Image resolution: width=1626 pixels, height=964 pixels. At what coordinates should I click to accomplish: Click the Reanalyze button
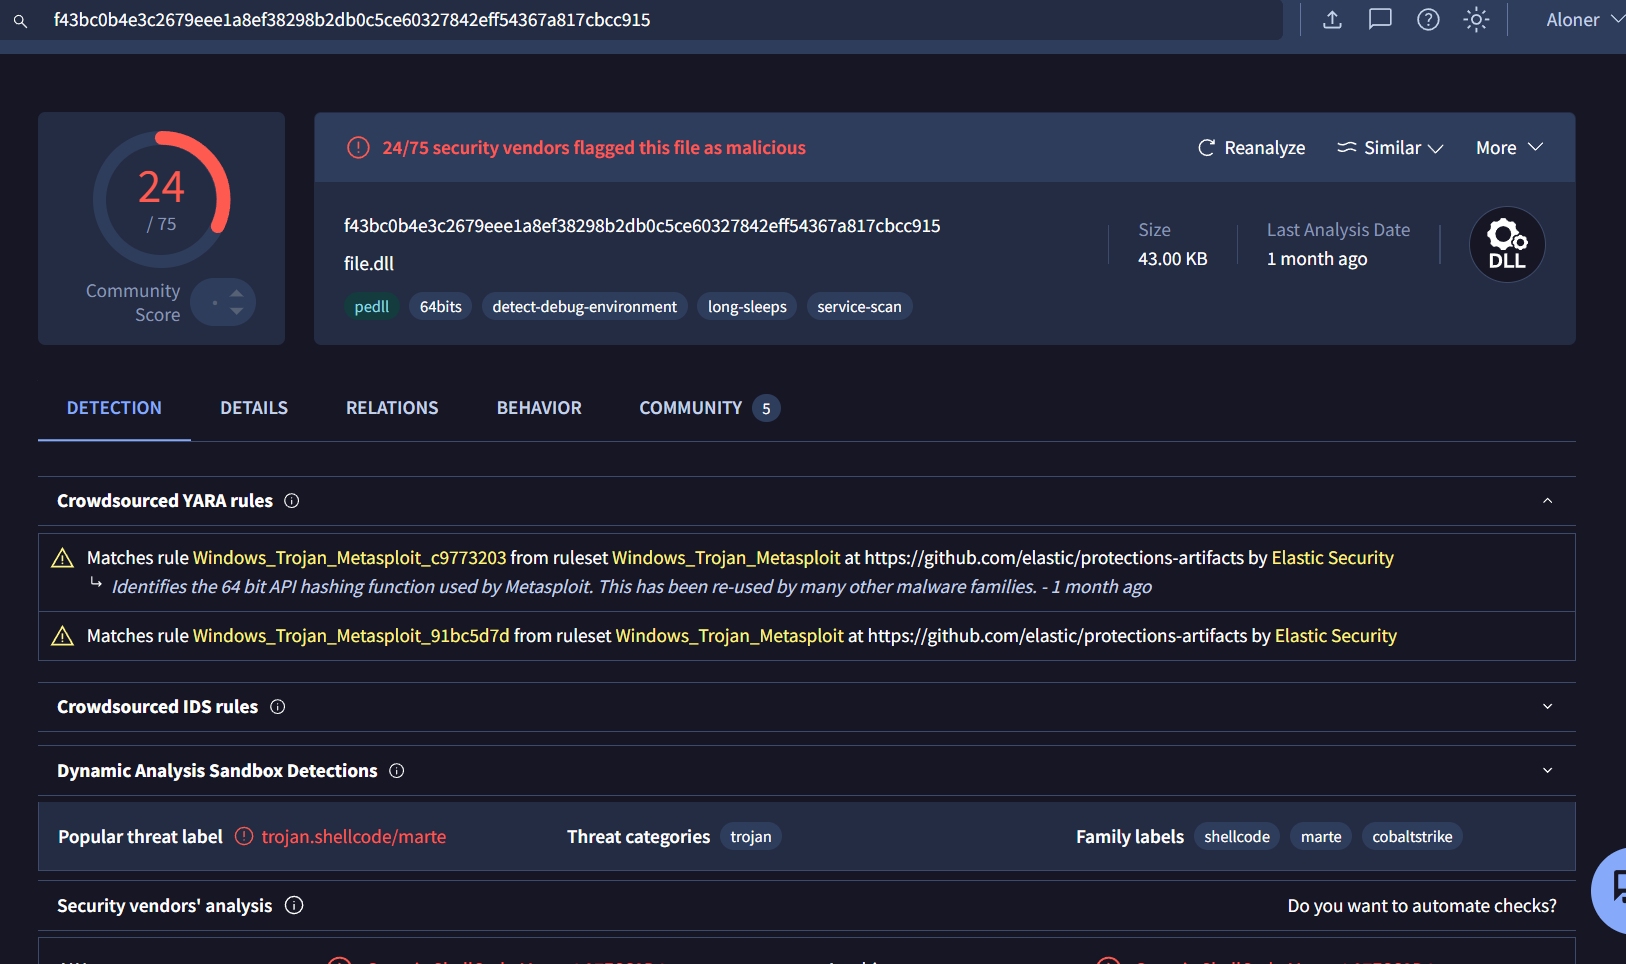tap(1251, 148)
